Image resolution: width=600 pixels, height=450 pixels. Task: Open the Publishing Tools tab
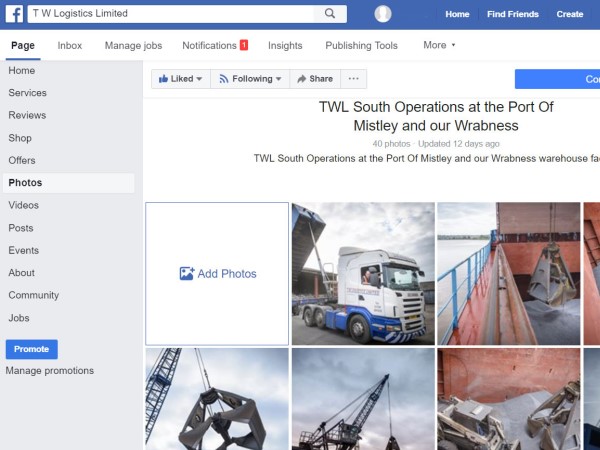tap(362, 46)
